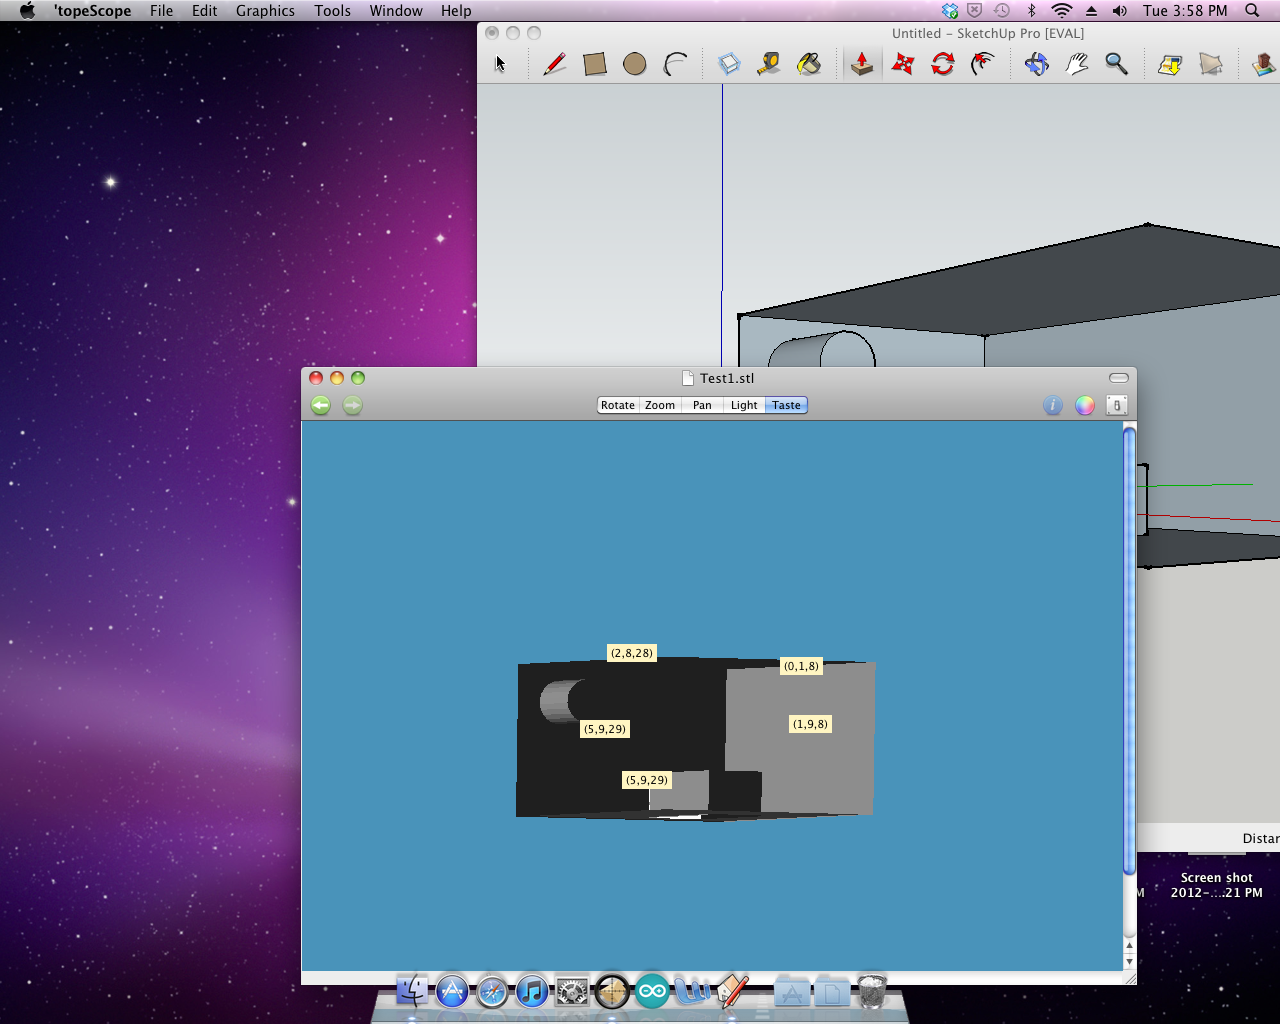Activate the Rotate tool

[942, 63]
